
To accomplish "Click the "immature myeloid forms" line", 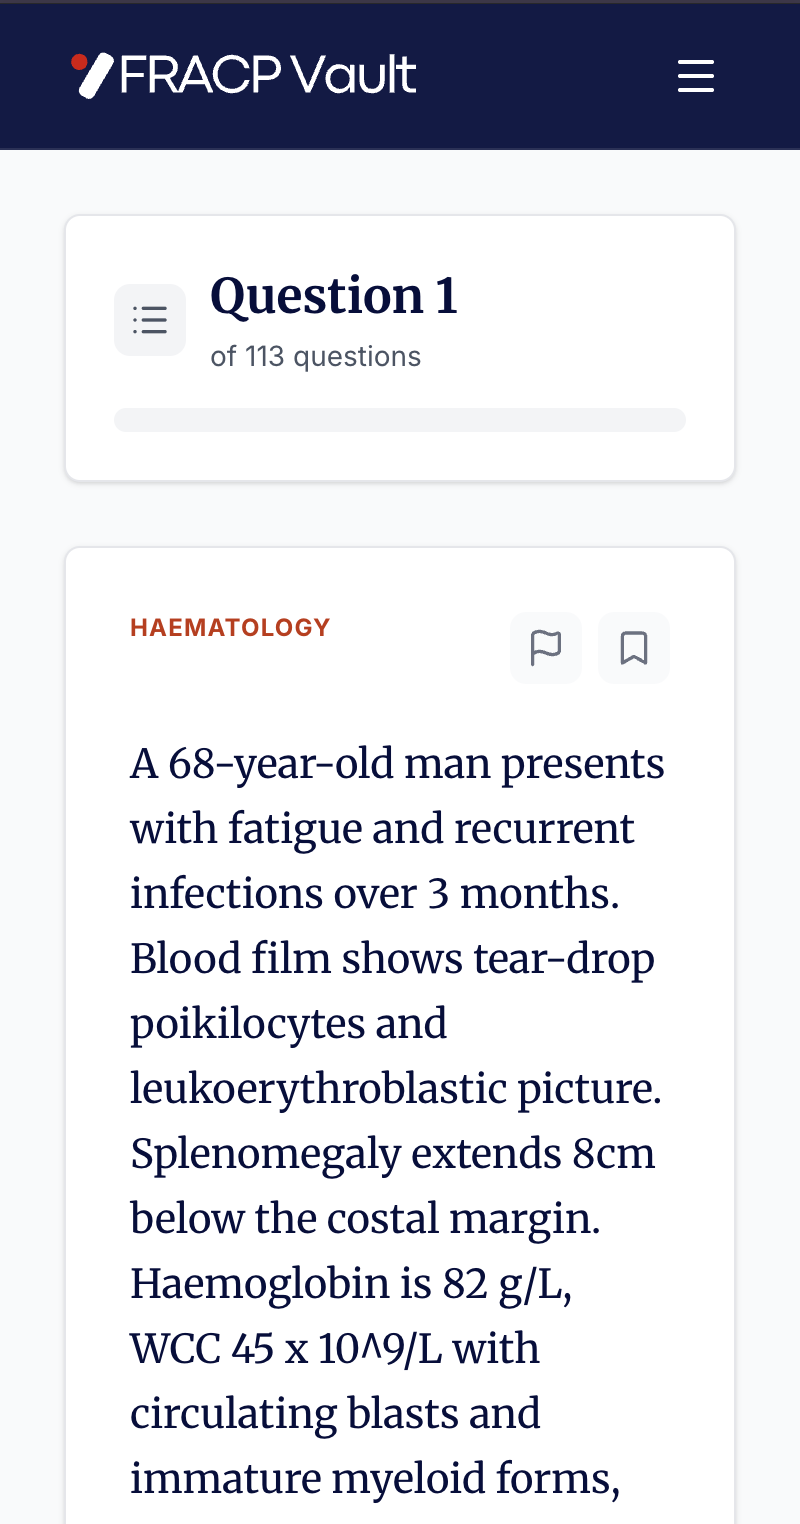I will (x=375, y=1479).
